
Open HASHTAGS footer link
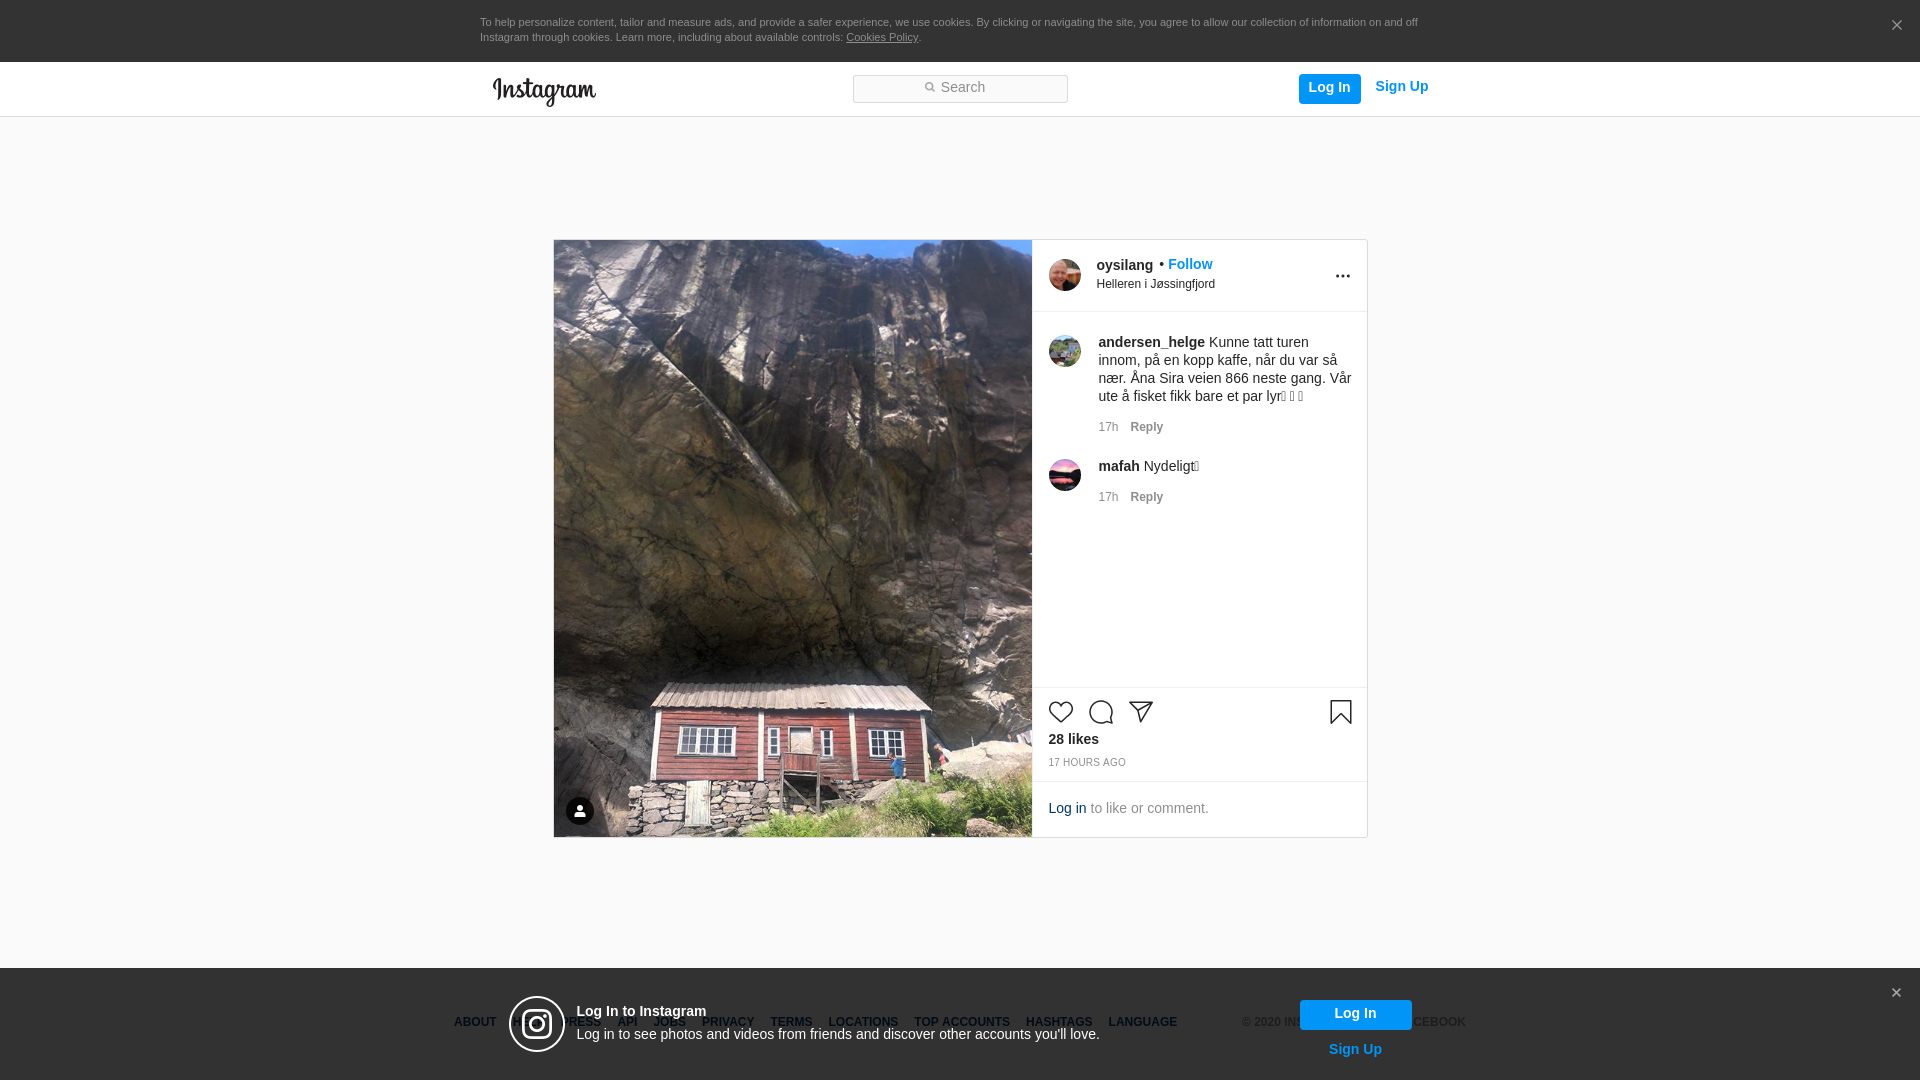(1058, 1022)
